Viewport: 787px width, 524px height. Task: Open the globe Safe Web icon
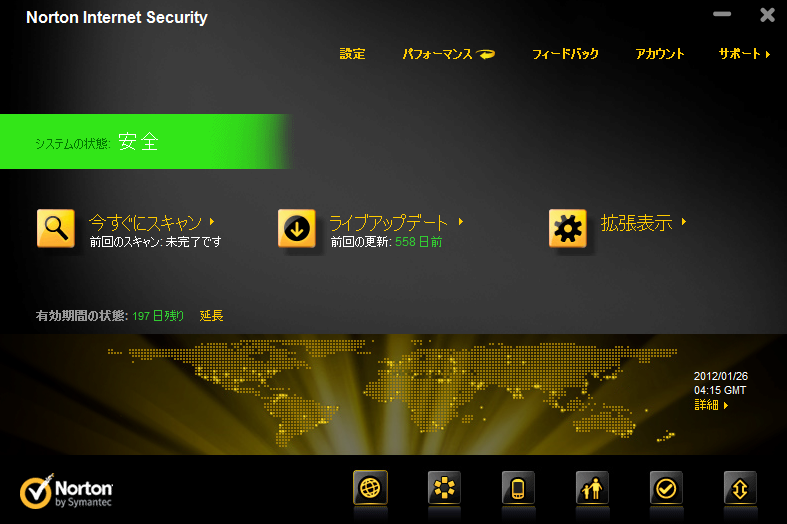tap(370, 487)
